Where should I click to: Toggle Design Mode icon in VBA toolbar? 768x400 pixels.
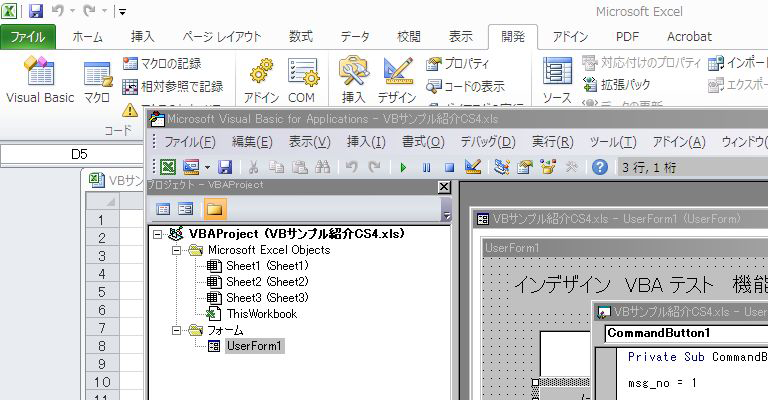coord(473,167)
